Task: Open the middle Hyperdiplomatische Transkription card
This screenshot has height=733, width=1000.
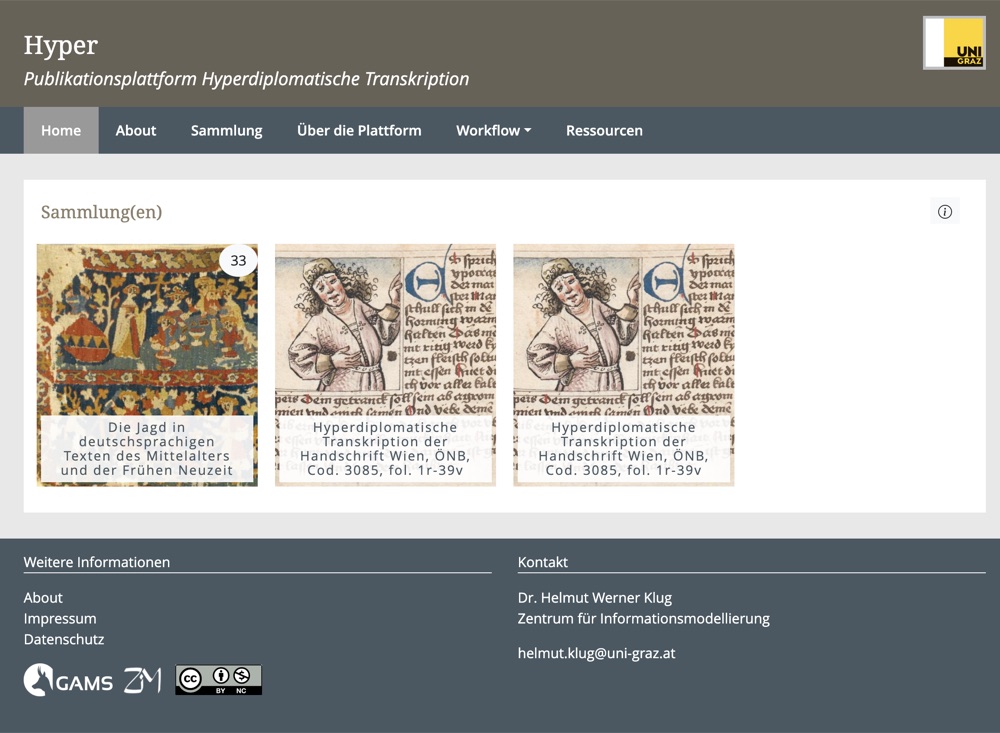Action: tap(385, 365)
